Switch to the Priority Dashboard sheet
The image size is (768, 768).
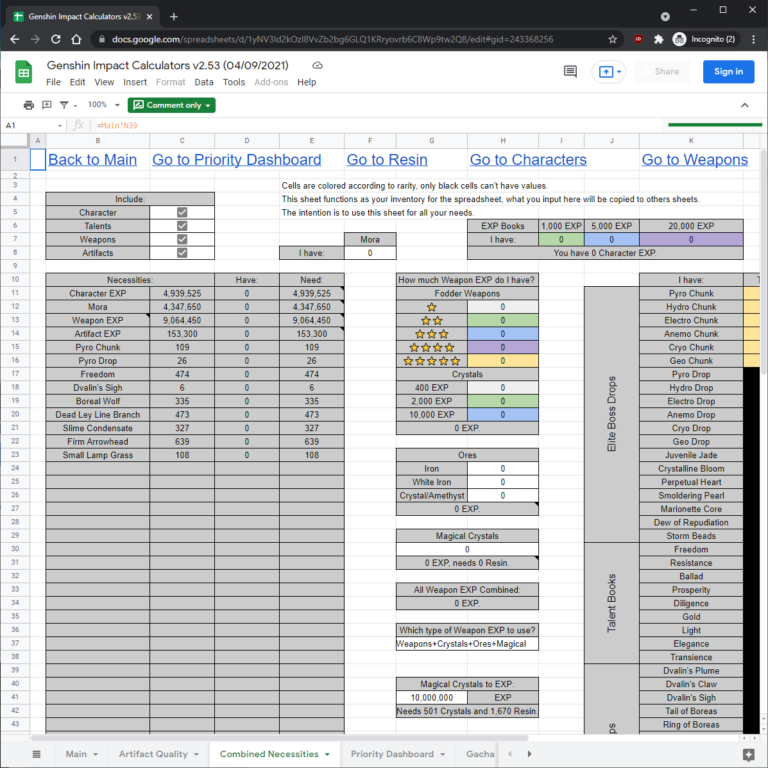tap(392, 754)
